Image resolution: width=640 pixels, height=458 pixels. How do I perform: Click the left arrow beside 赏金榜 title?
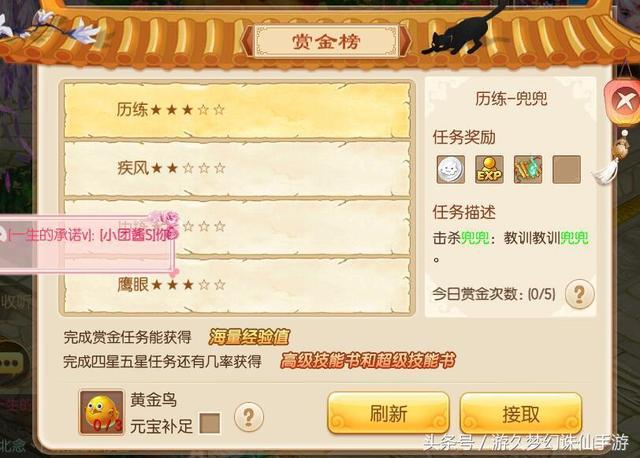tap(247, 41)
